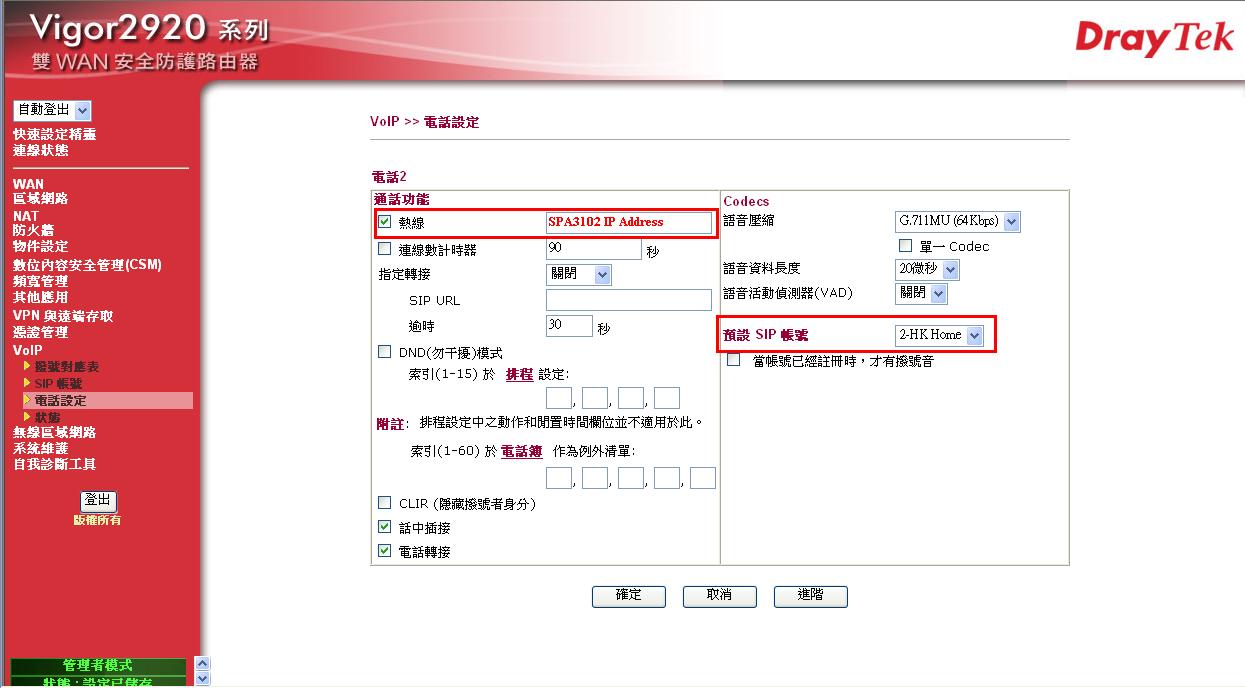Open 快速設定精靈 quick setup wizard

coord(55,134)
